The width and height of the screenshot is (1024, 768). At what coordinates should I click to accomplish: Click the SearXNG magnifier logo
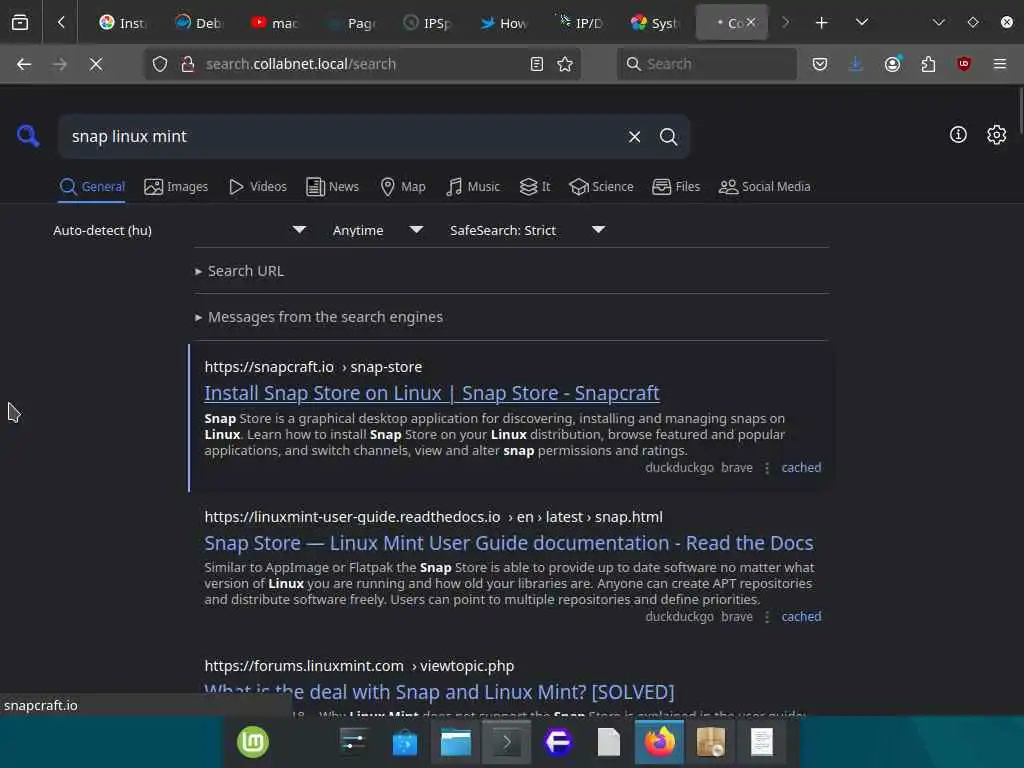point(28,136)
